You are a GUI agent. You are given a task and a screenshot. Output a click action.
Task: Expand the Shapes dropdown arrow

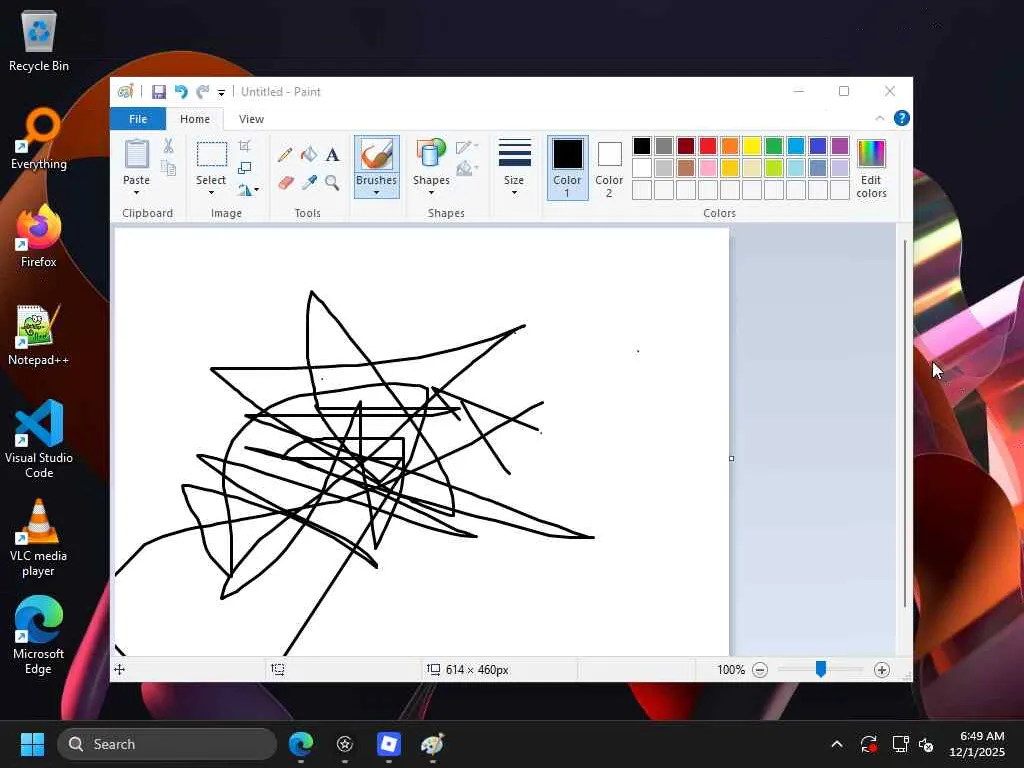[x=431, y=193]
